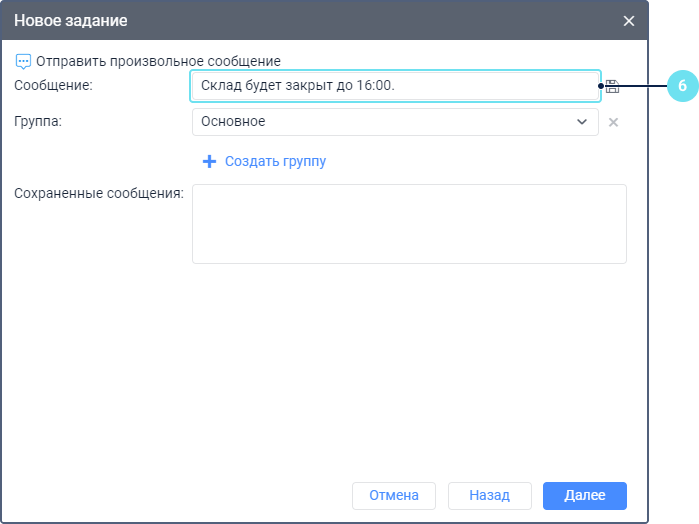Click the Сообщение: field label
699x524 pixels.
(53, 86)
